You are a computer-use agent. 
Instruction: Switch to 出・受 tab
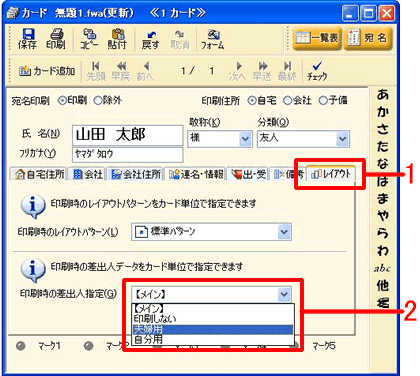pos(249,174)
